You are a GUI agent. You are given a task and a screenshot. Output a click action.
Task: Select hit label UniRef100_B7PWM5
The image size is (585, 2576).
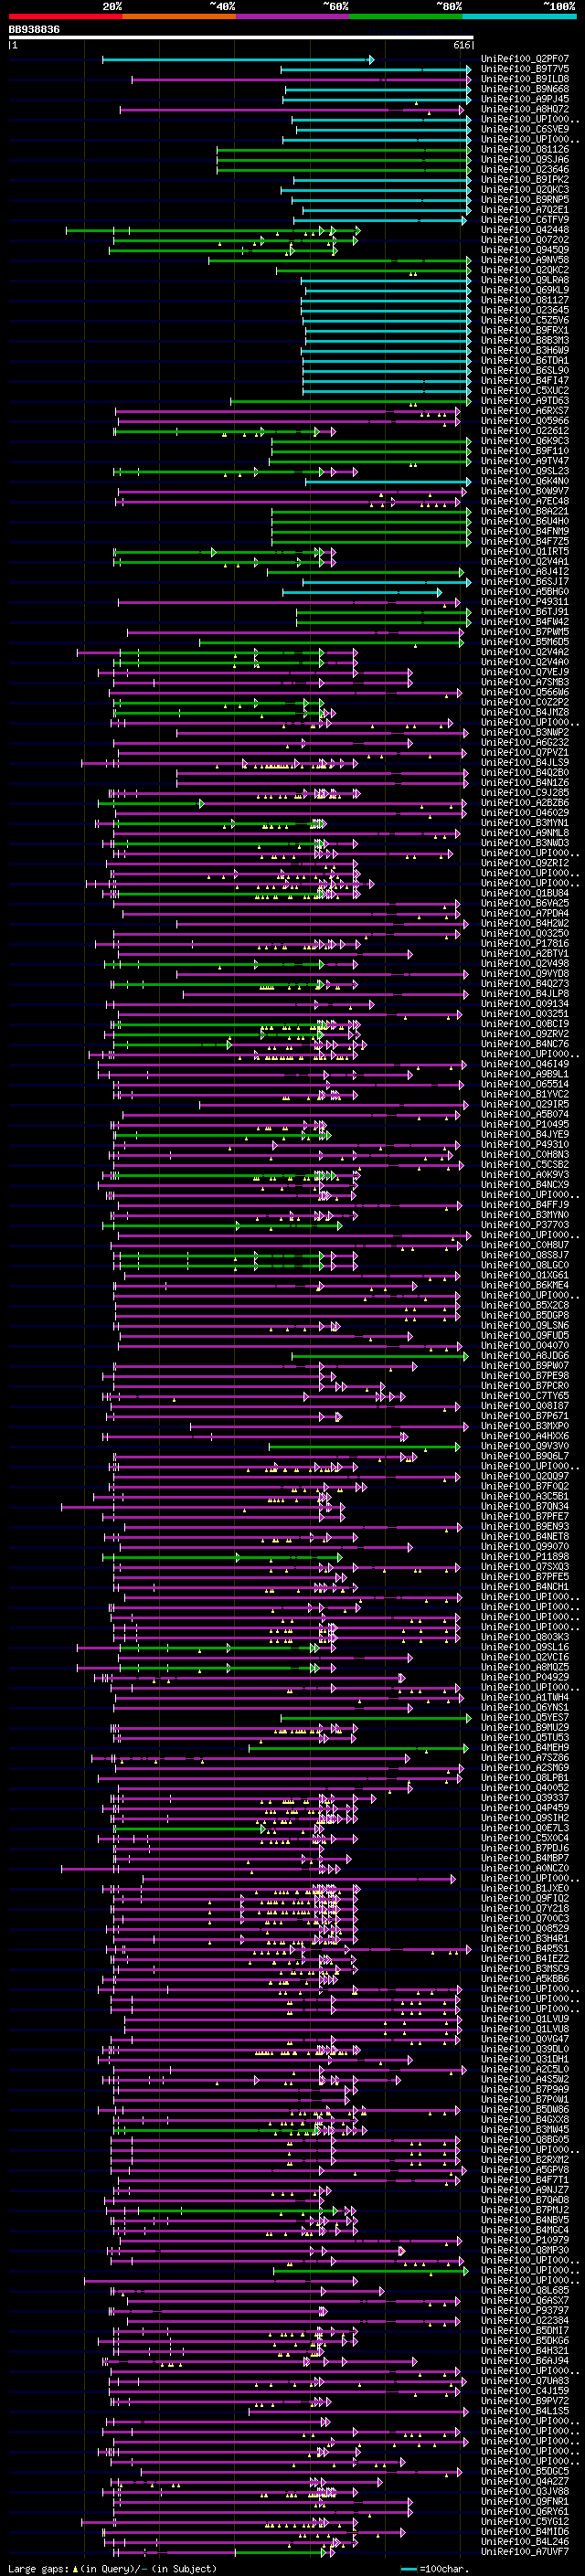pyautogui.click(x=525, y=632)
